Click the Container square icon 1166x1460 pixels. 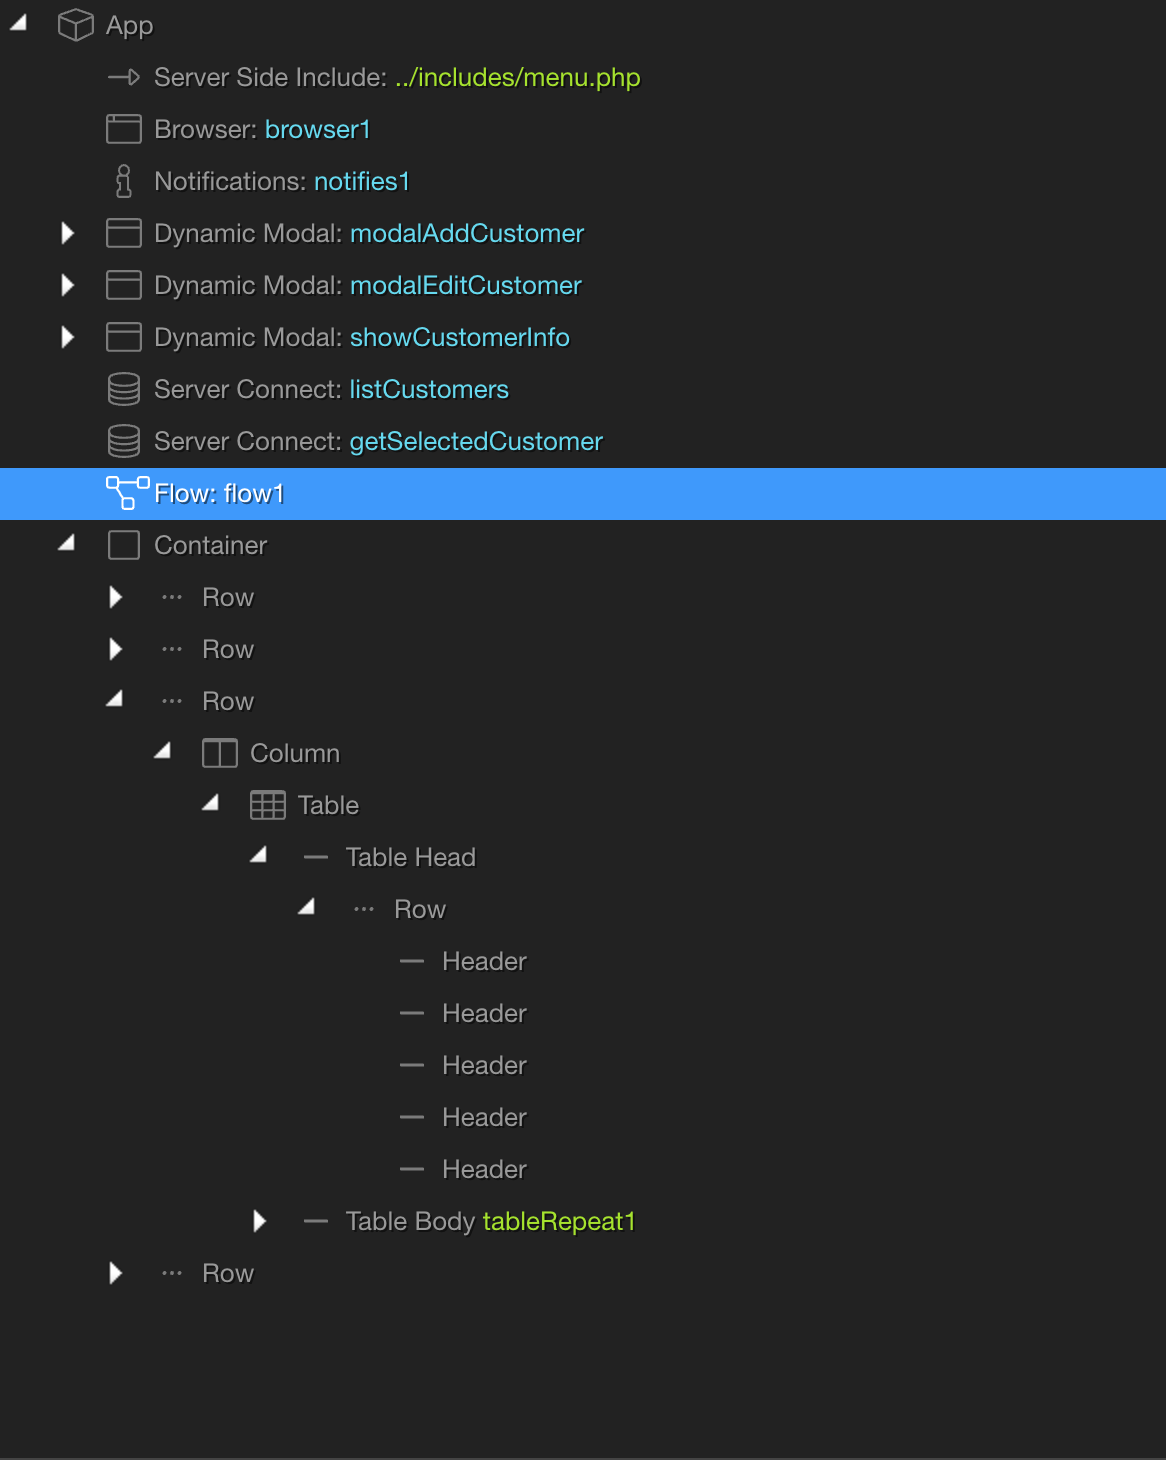pos(123,545)
